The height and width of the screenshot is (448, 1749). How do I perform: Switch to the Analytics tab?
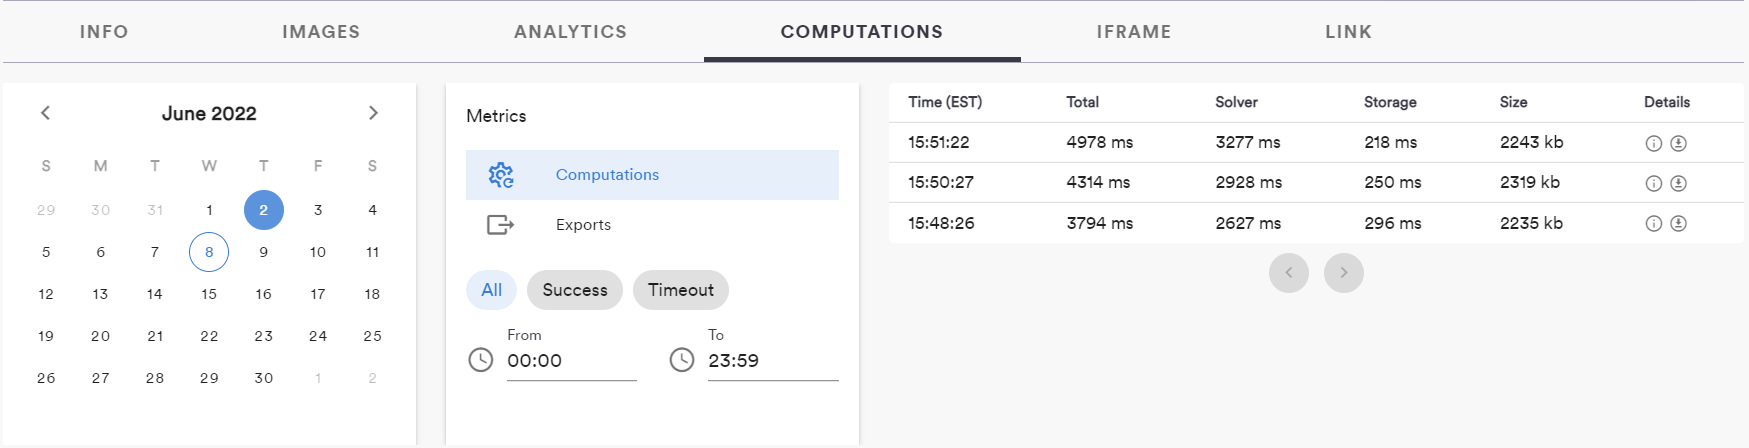(570, 32)
